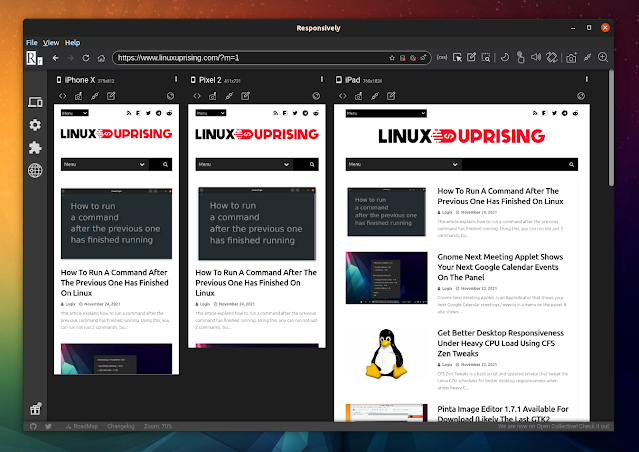The width and height of the screenshot is (639, 452).
Task: Expand top Menu dropdown in Pixel 2 preview
Action: [211, 113]
